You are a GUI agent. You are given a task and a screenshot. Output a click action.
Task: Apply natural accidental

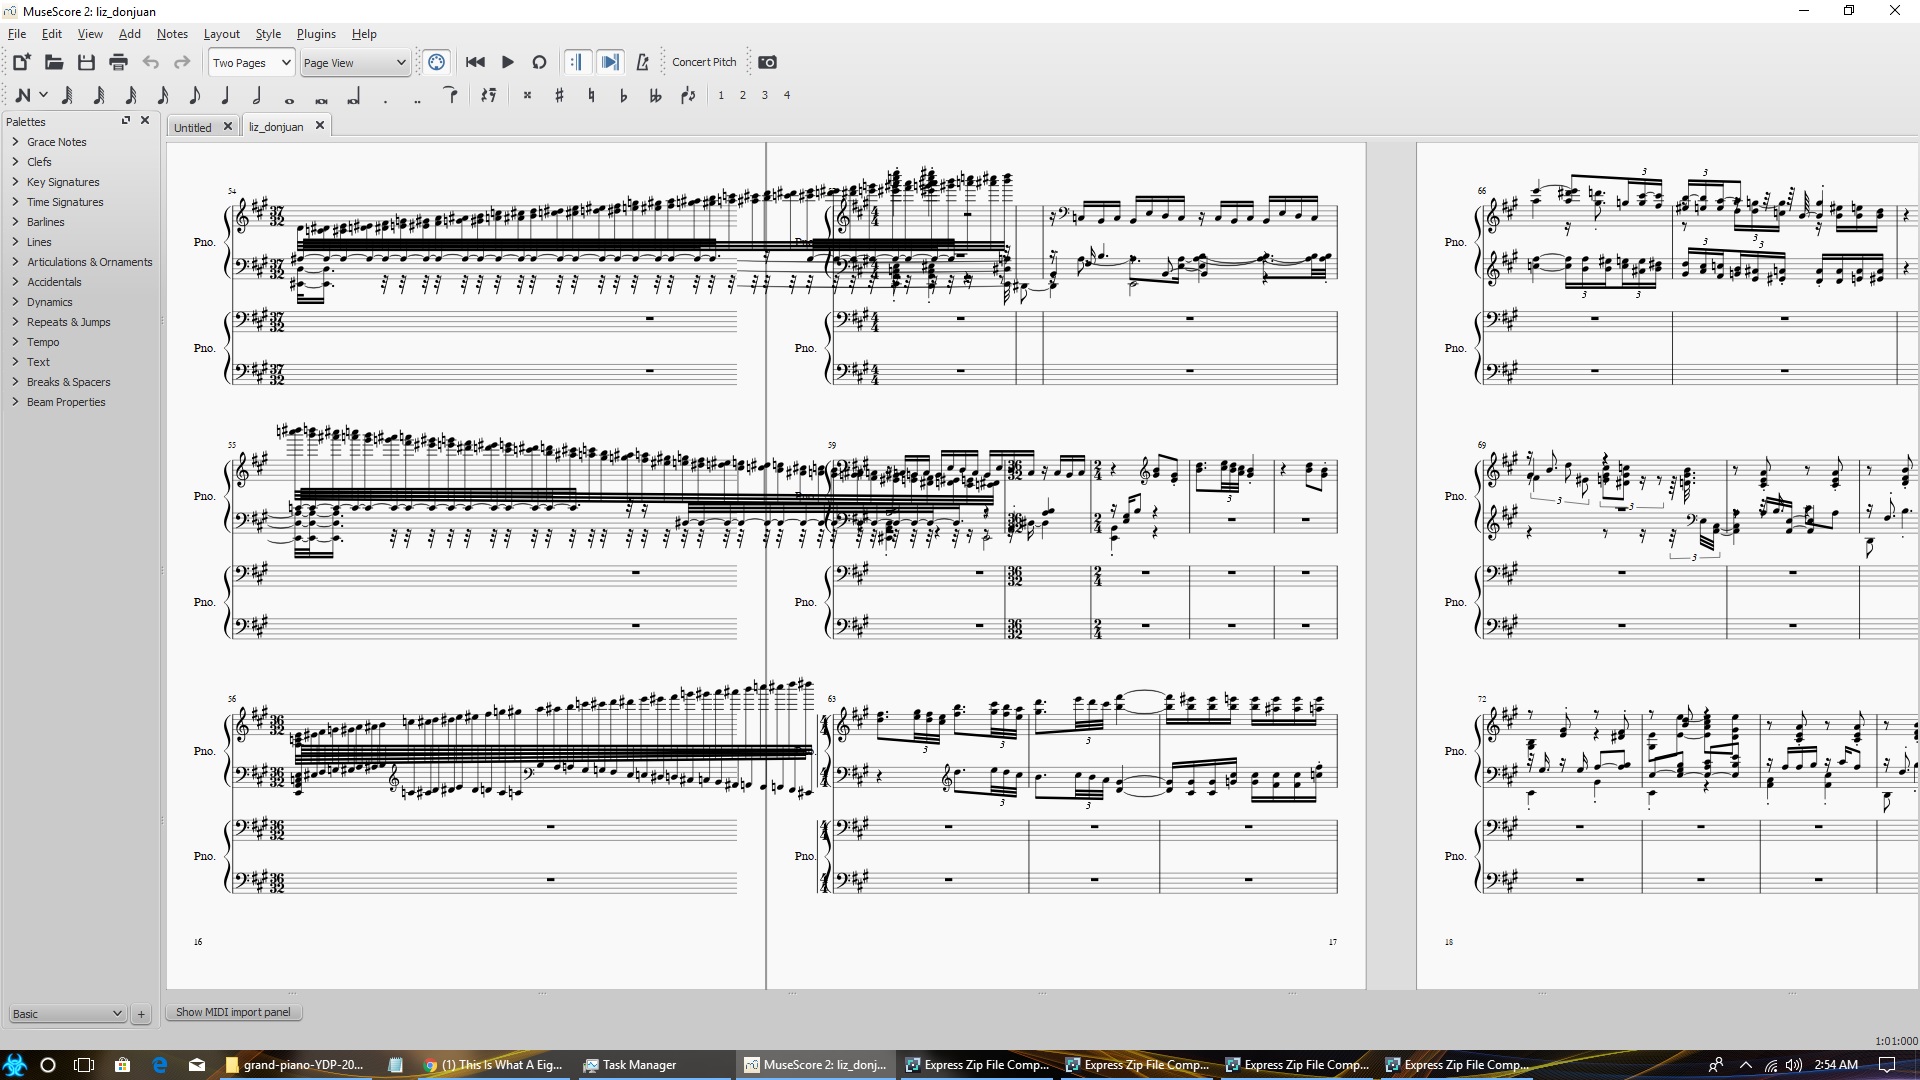coord(591,95)
